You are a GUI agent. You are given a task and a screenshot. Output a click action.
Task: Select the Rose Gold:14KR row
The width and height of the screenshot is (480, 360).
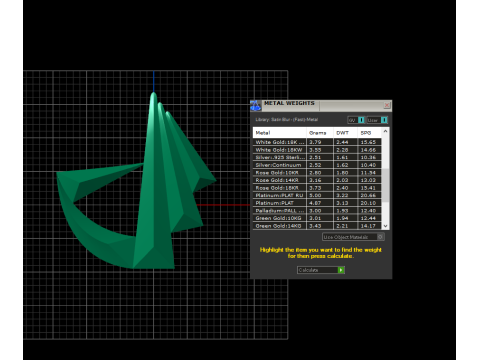[x=317, y=180]
